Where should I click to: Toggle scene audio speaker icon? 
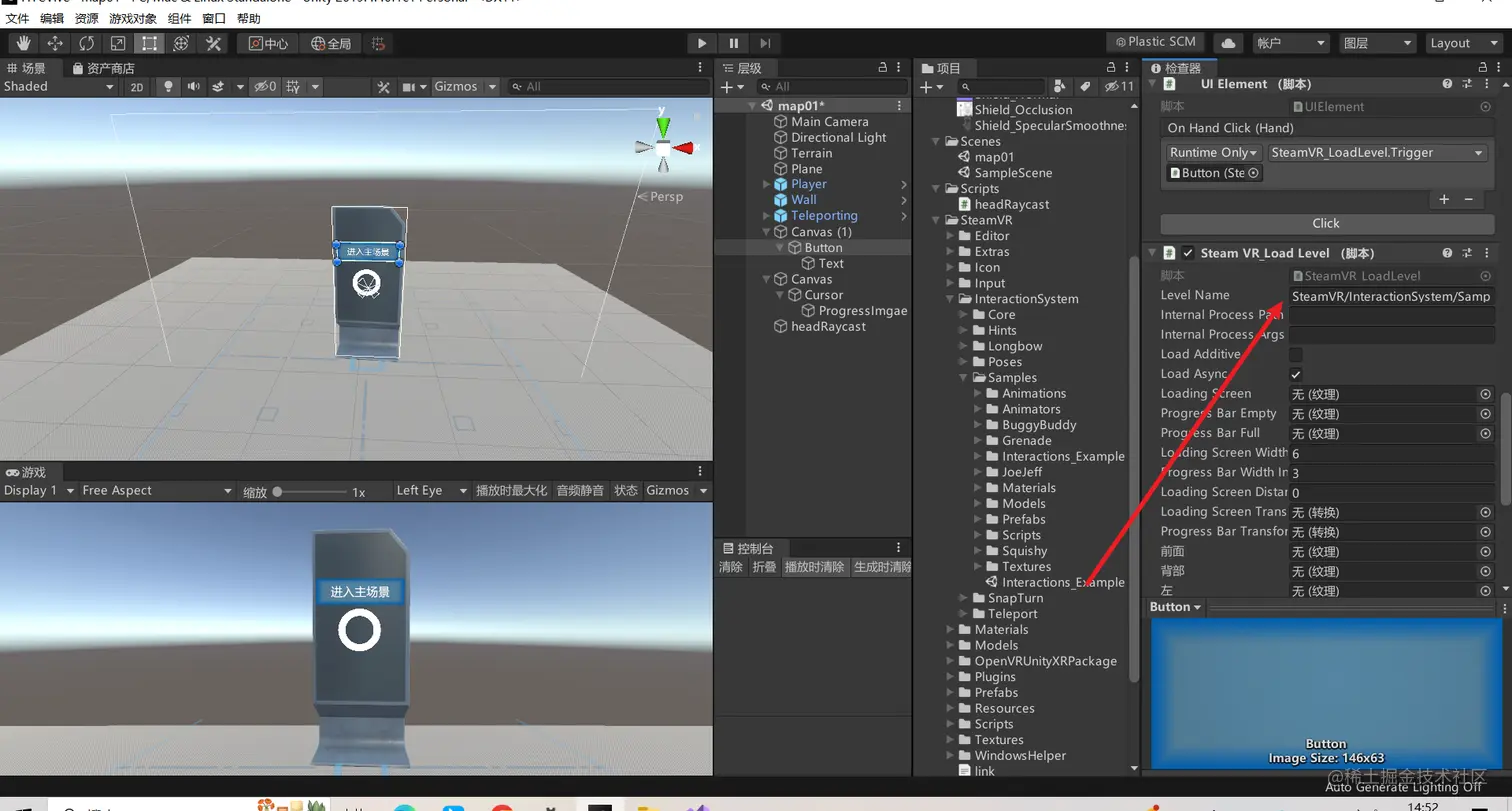pos(193,87)
